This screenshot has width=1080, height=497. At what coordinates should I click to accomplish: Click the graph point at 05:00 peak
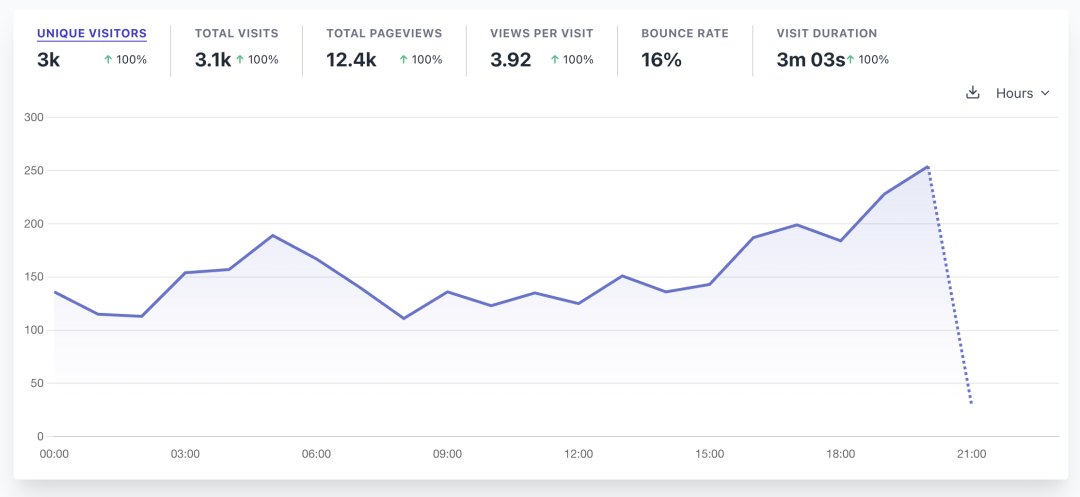pos(273,235)
